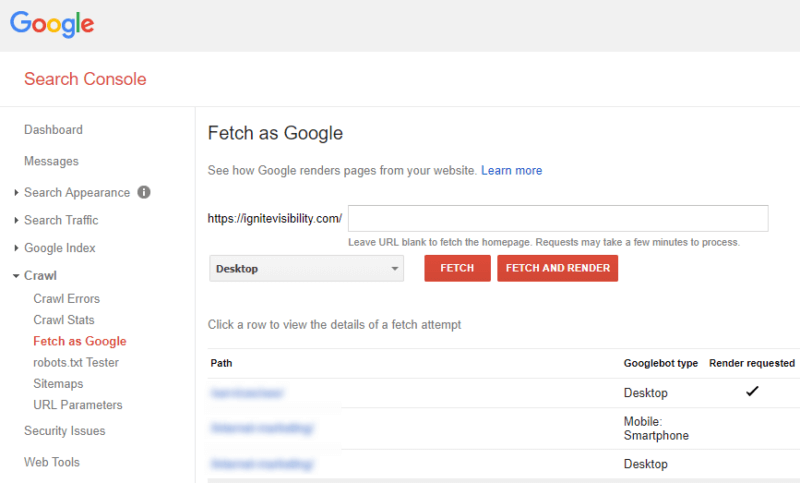This screenshot has width=800, height=483.
Task: Select the Crawl menu item
Action: [x=40, y=275]
